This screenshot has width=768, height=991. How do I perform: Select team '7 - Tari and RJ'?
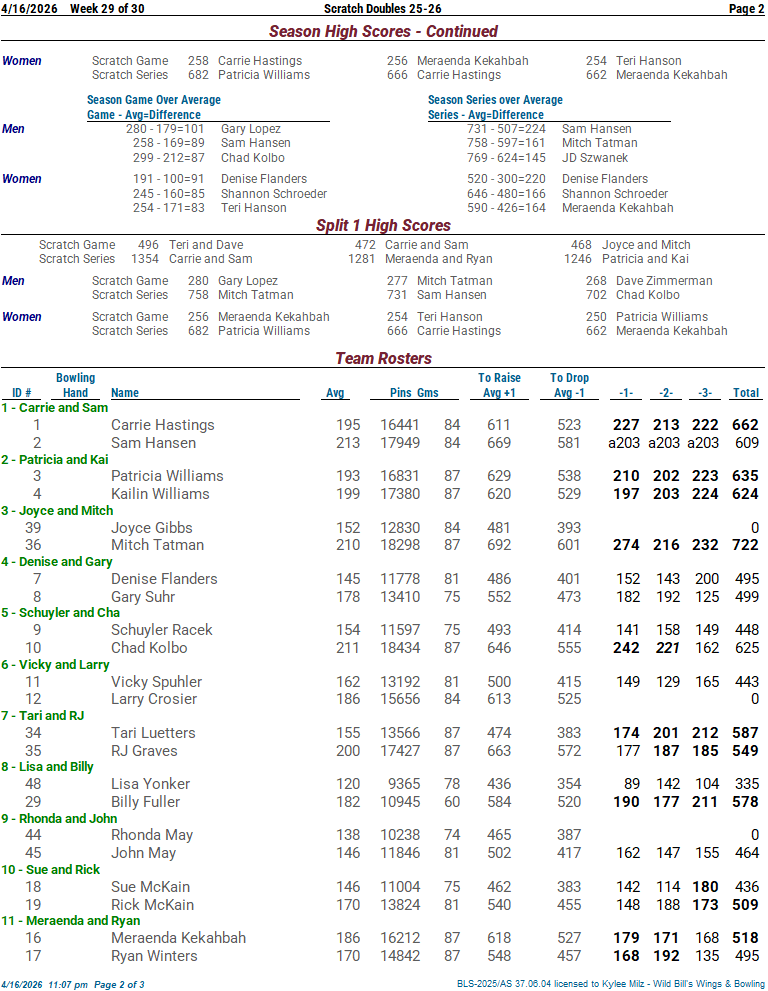[x=42, y=716]
